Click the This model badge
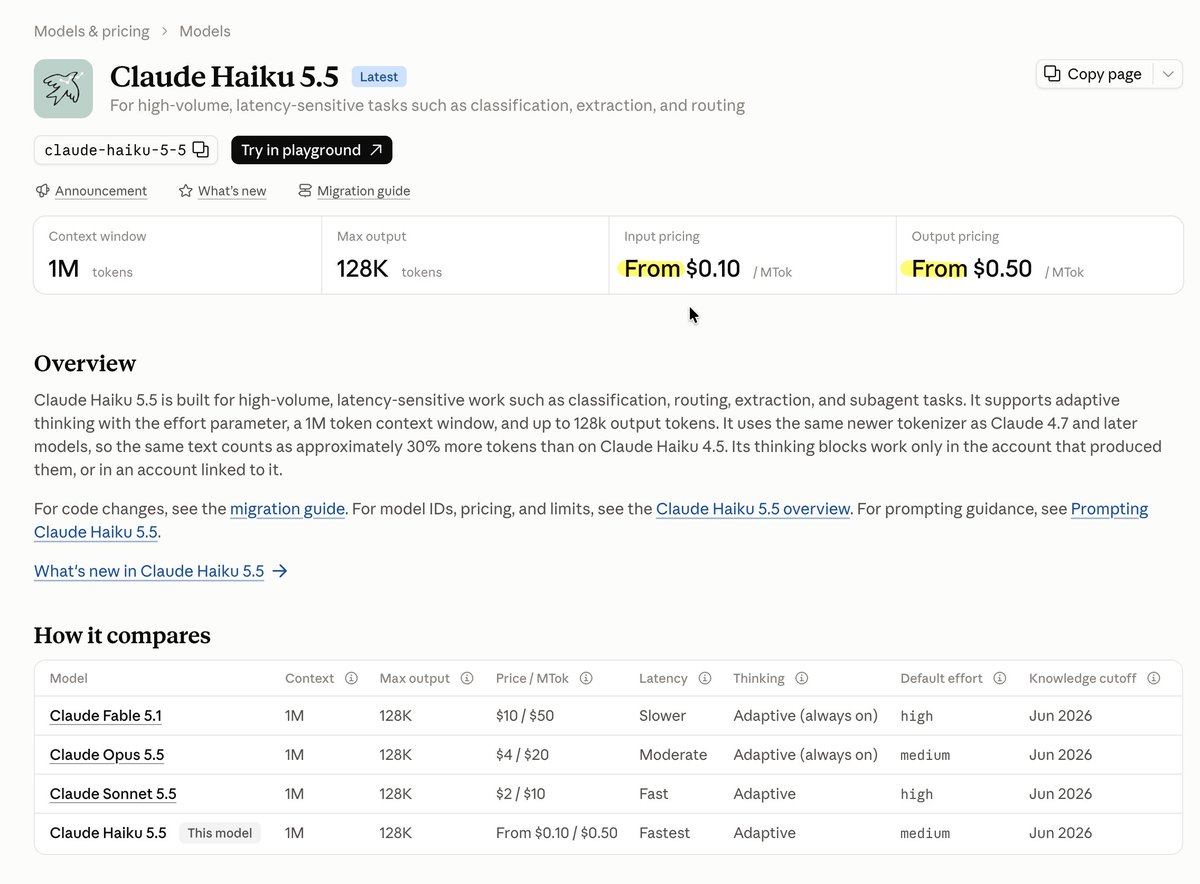 pos(220,833)
